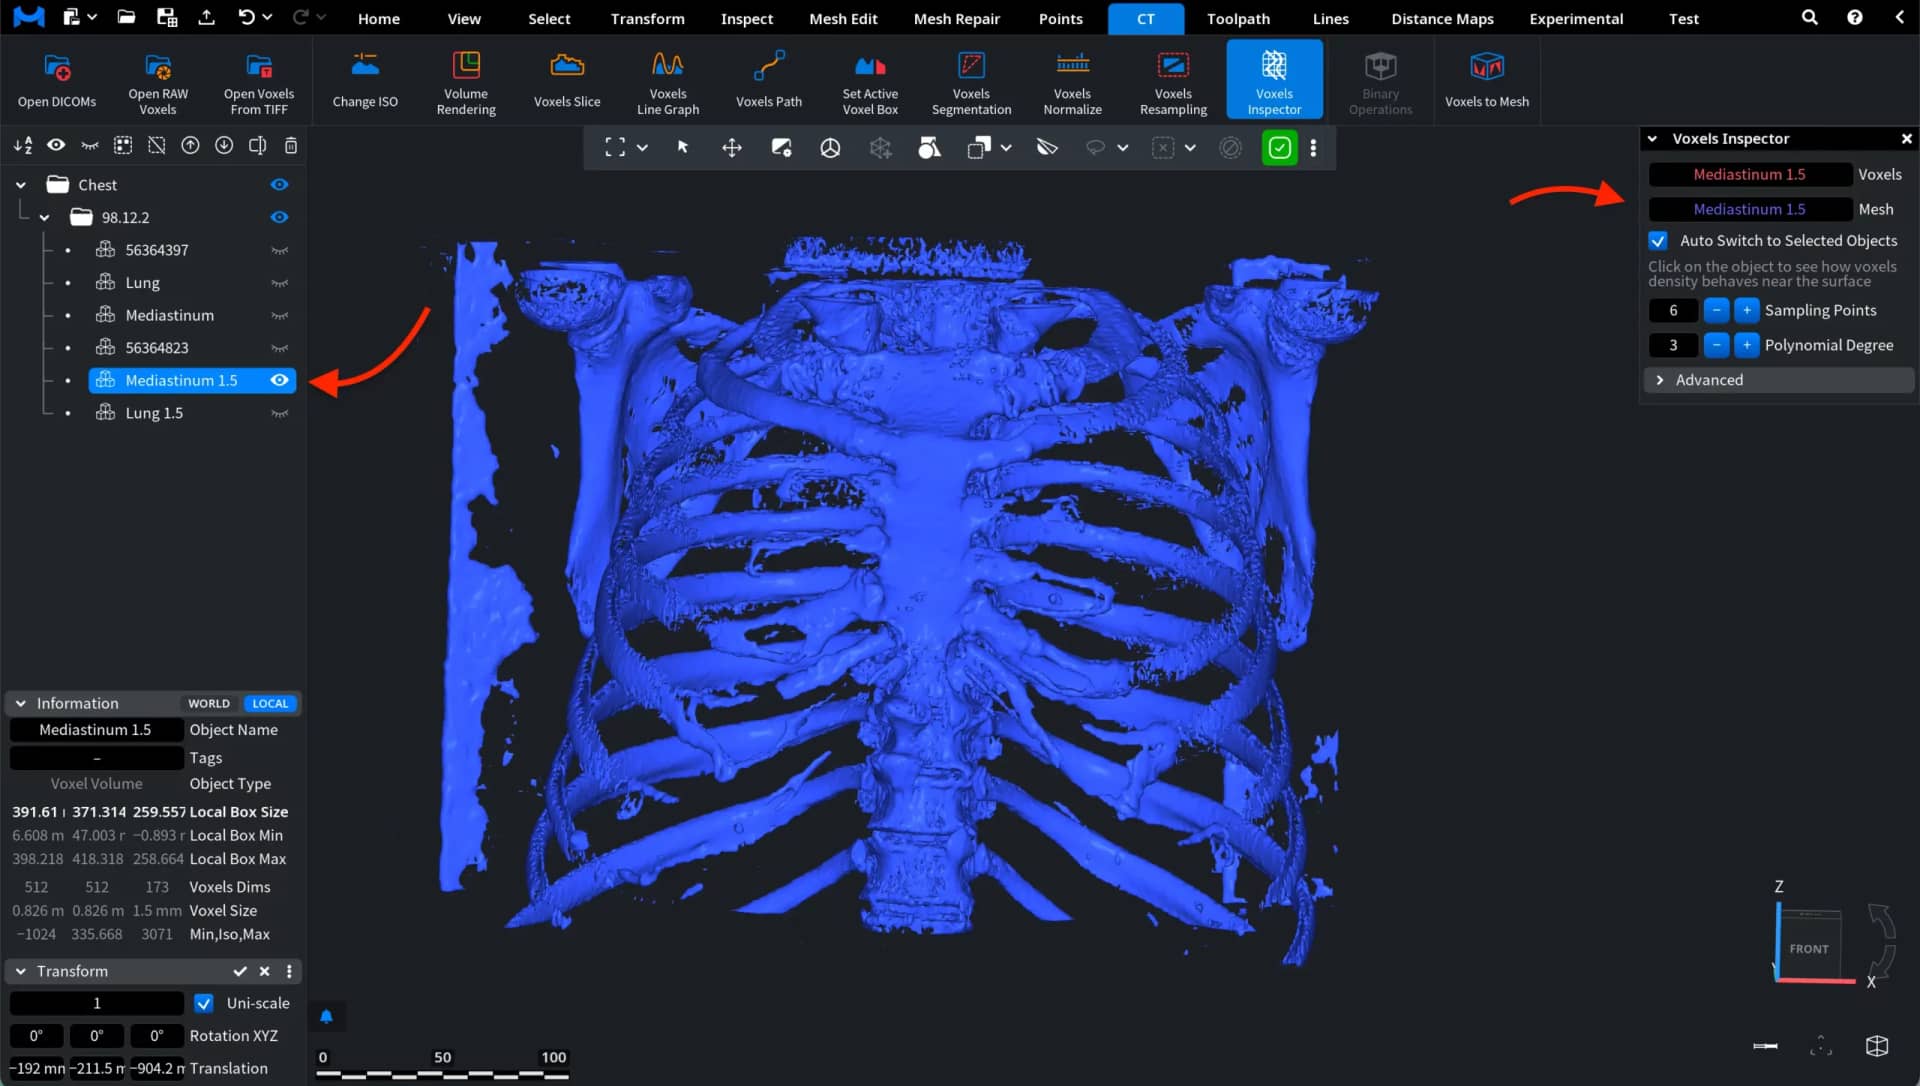Toggle visibility of 98.12.2 folder
Screen dimensions: 1920x1086
[280, 217]
